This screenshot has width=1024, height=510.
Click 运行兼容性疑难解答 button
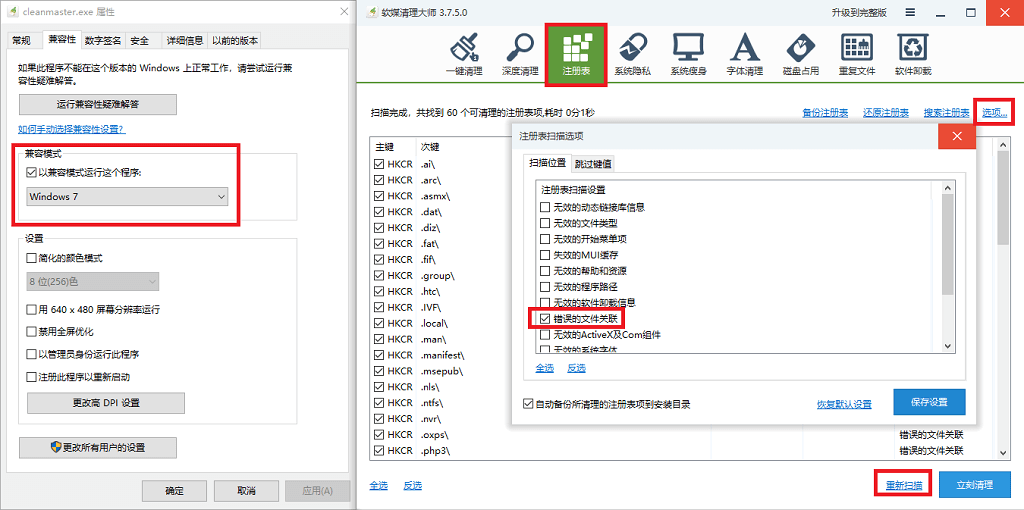coord(98,104)
